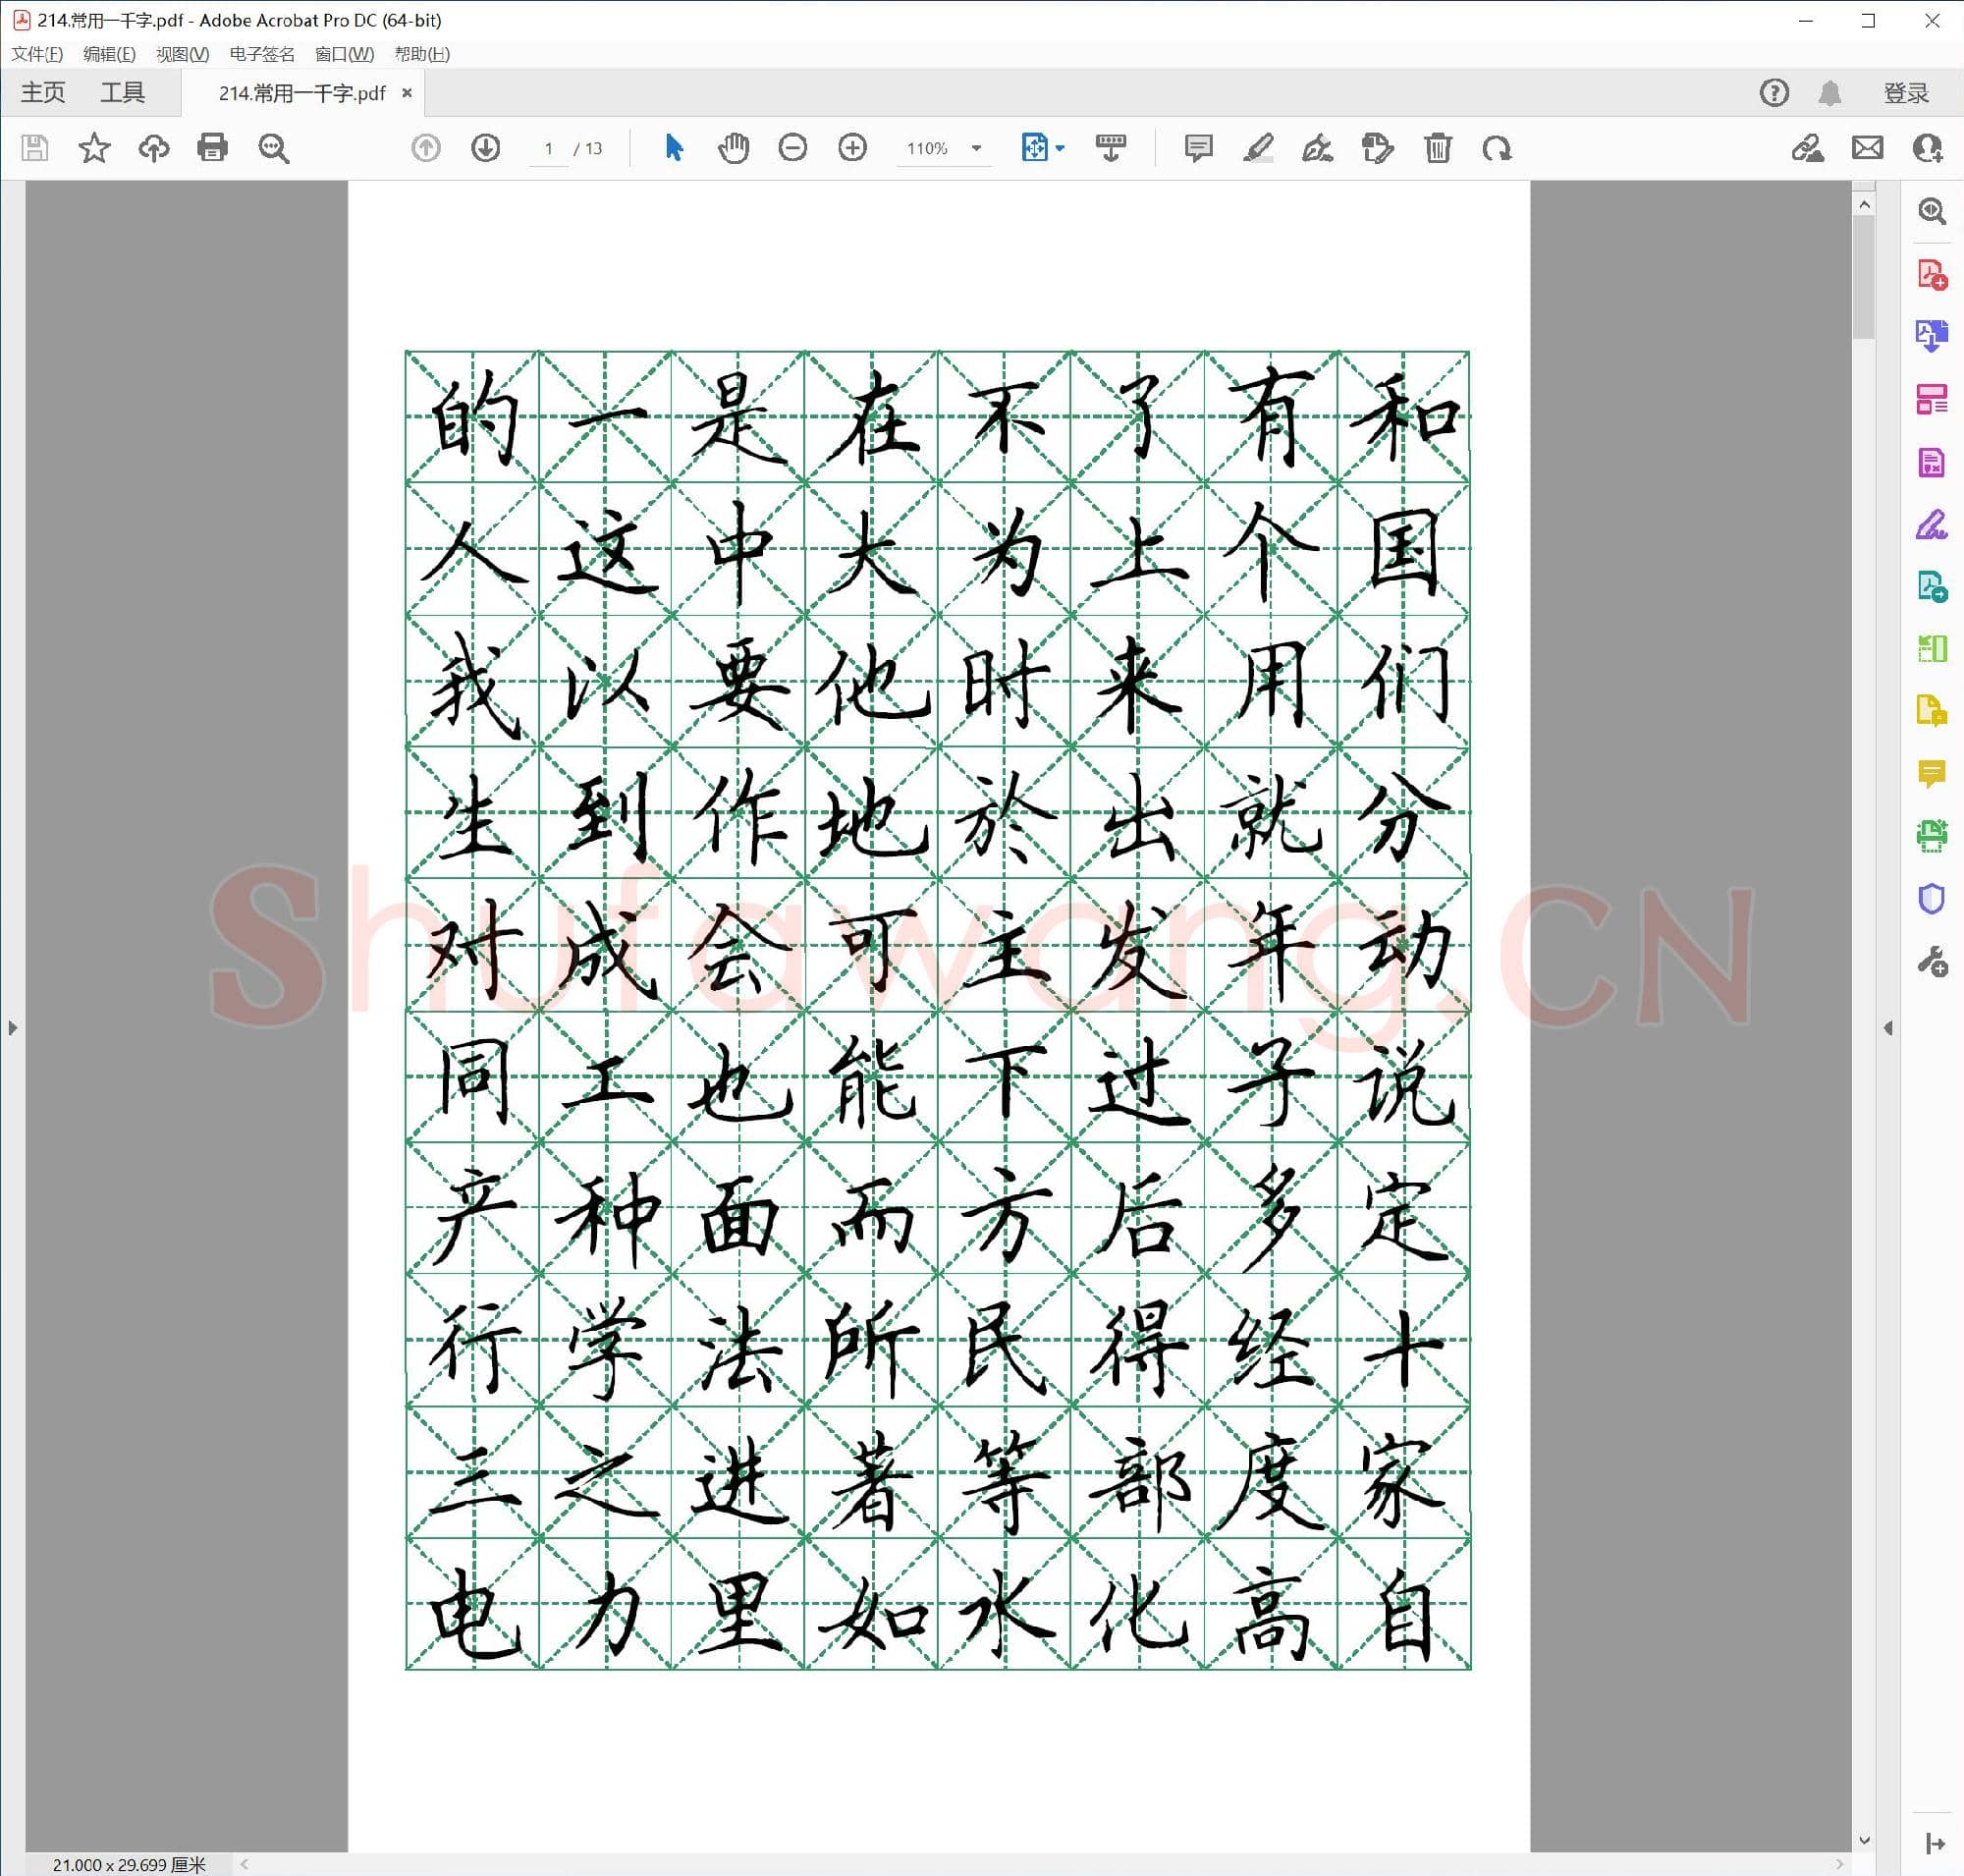Show the left navigation pane

coord(12,1027)
